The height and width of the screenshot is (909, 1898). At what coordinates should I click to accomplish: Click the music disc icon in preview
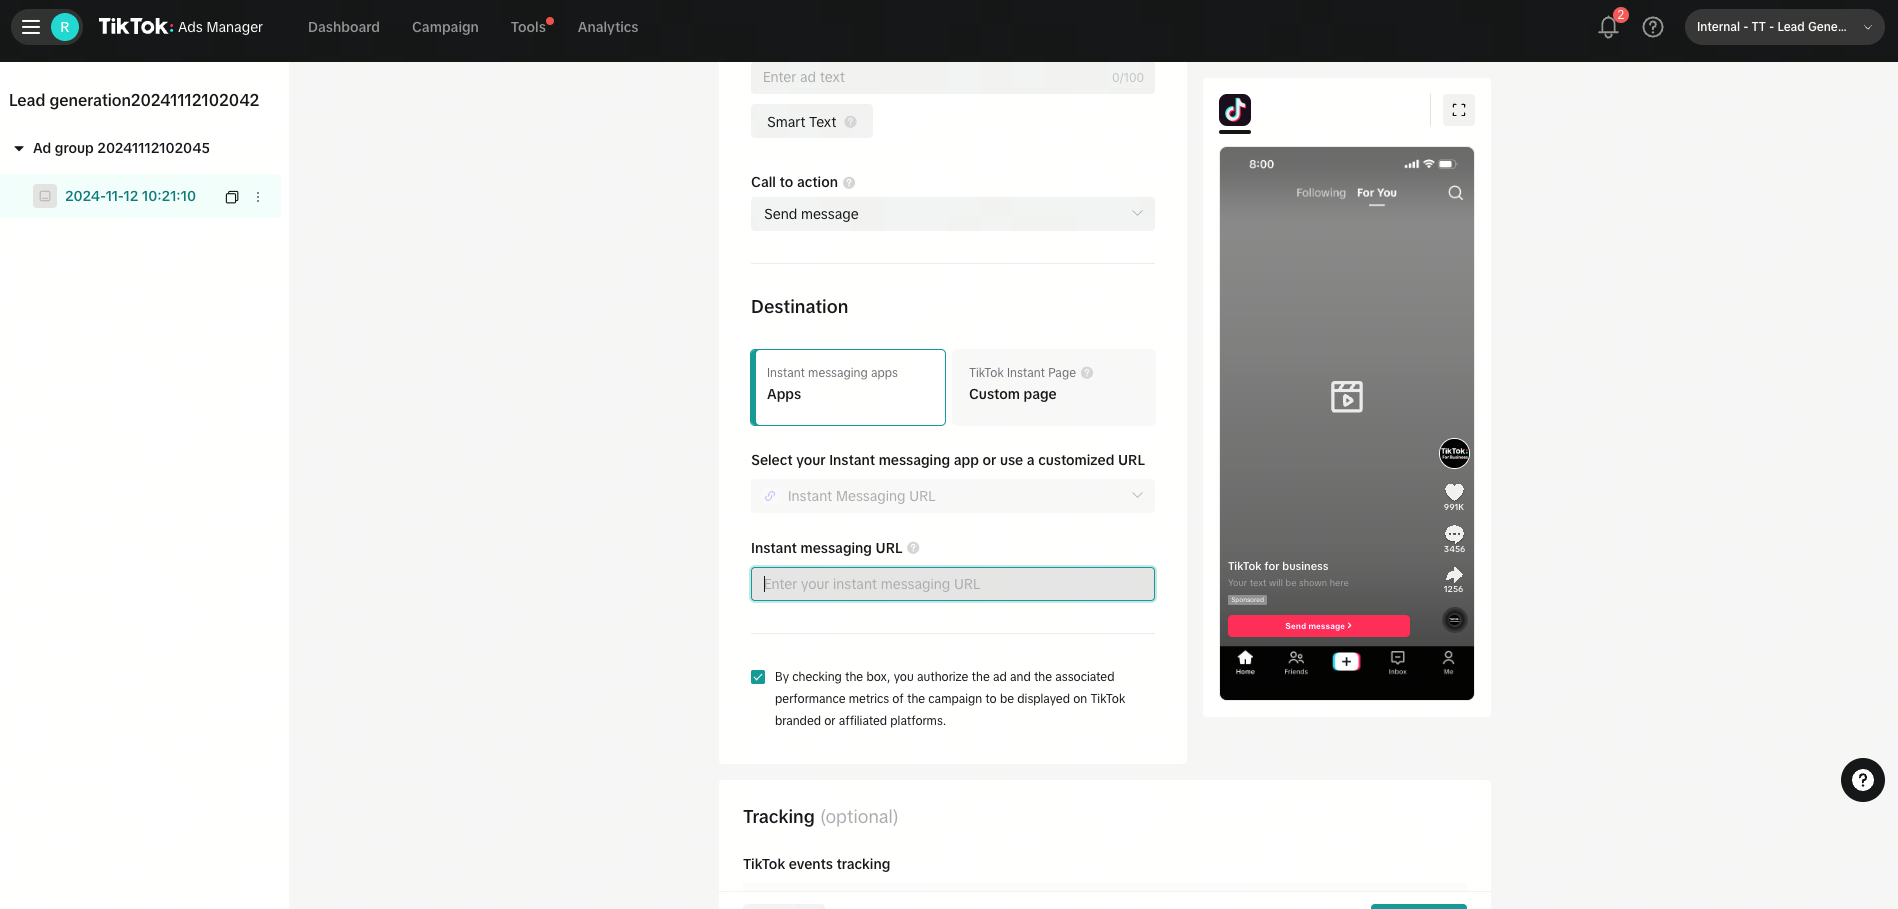point(1455,620)
